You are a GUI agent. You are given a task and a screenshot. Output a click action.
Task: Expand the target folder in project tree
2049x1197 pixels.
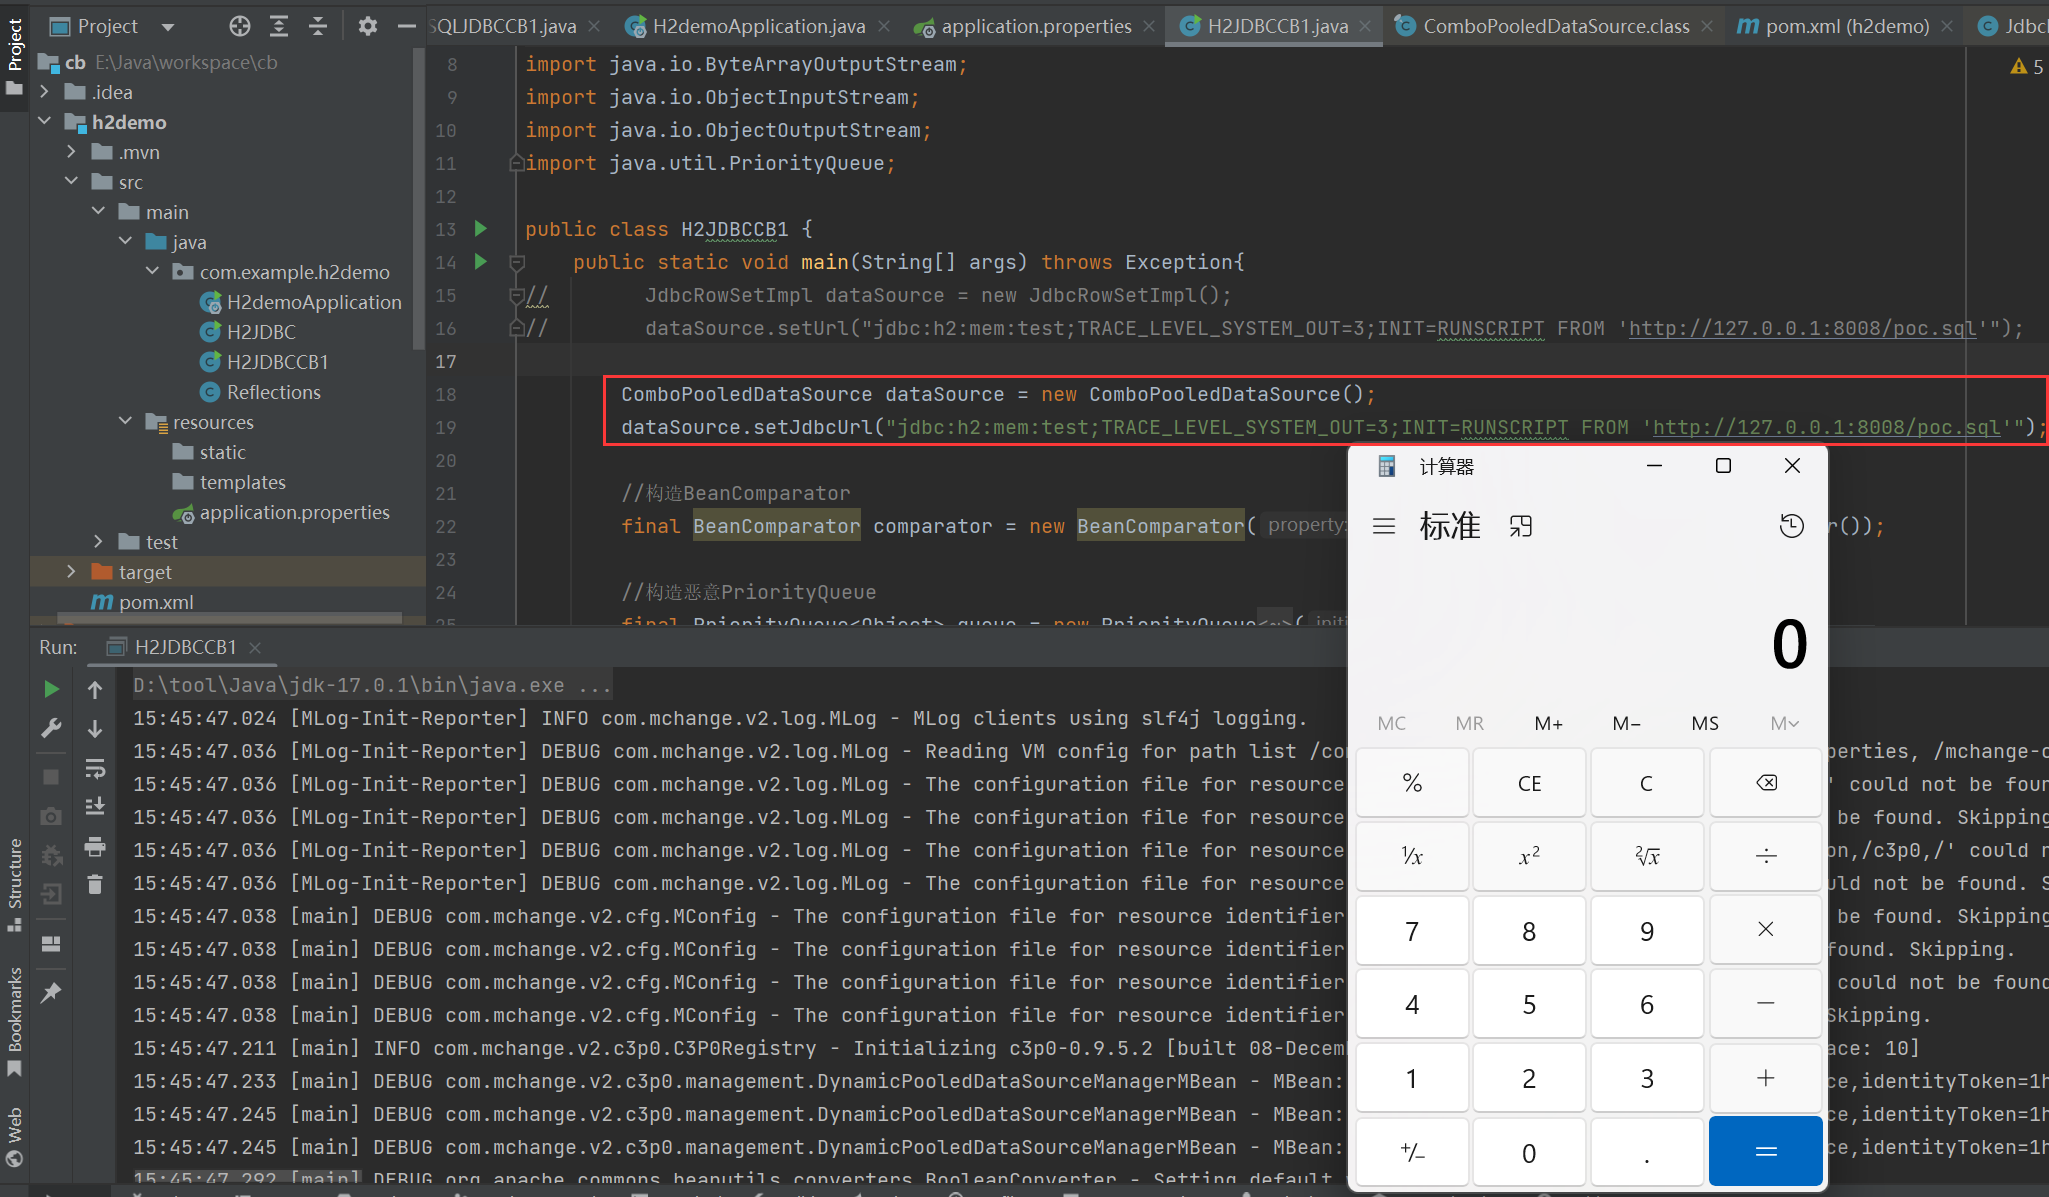(x=71, y=572)
